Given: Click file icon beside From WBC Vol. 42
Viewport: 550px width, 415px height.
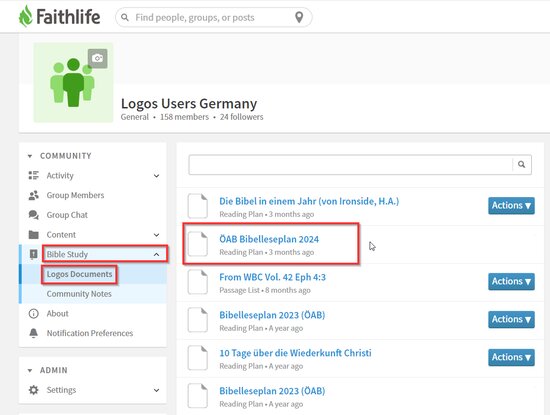Looking at the screenshot, I should coord(197,282).
